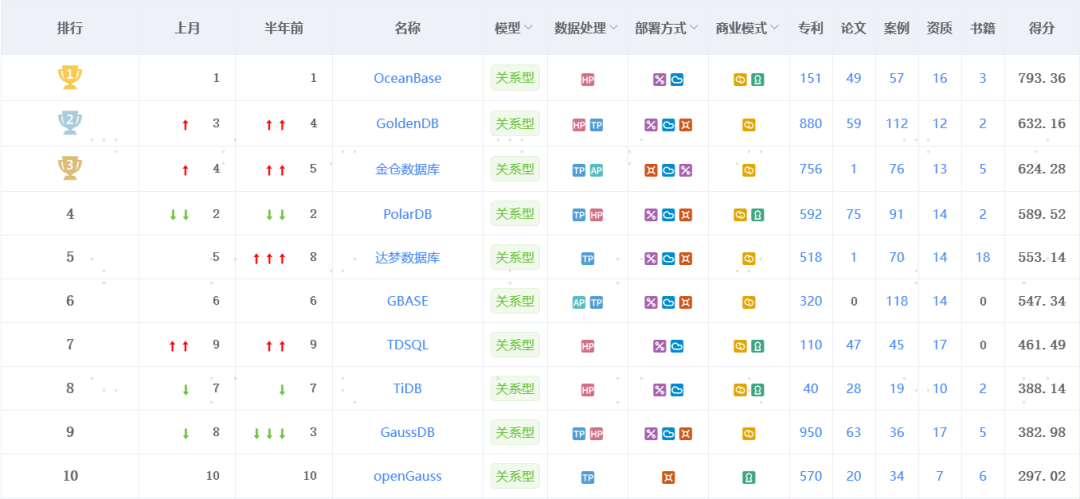
Task: Click the 专利 column header
Action: 811,28
